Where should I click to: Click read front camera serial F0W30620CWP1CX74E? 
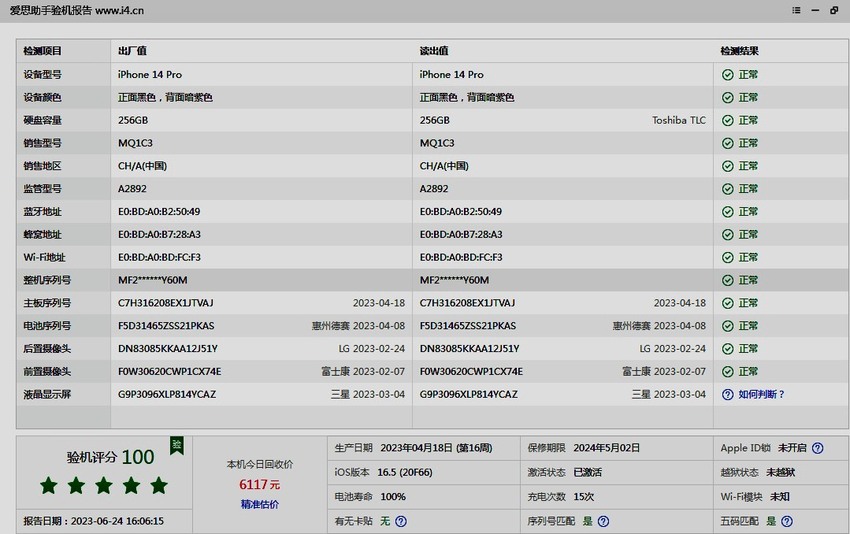pyautogui.click(x=471, y=371)
